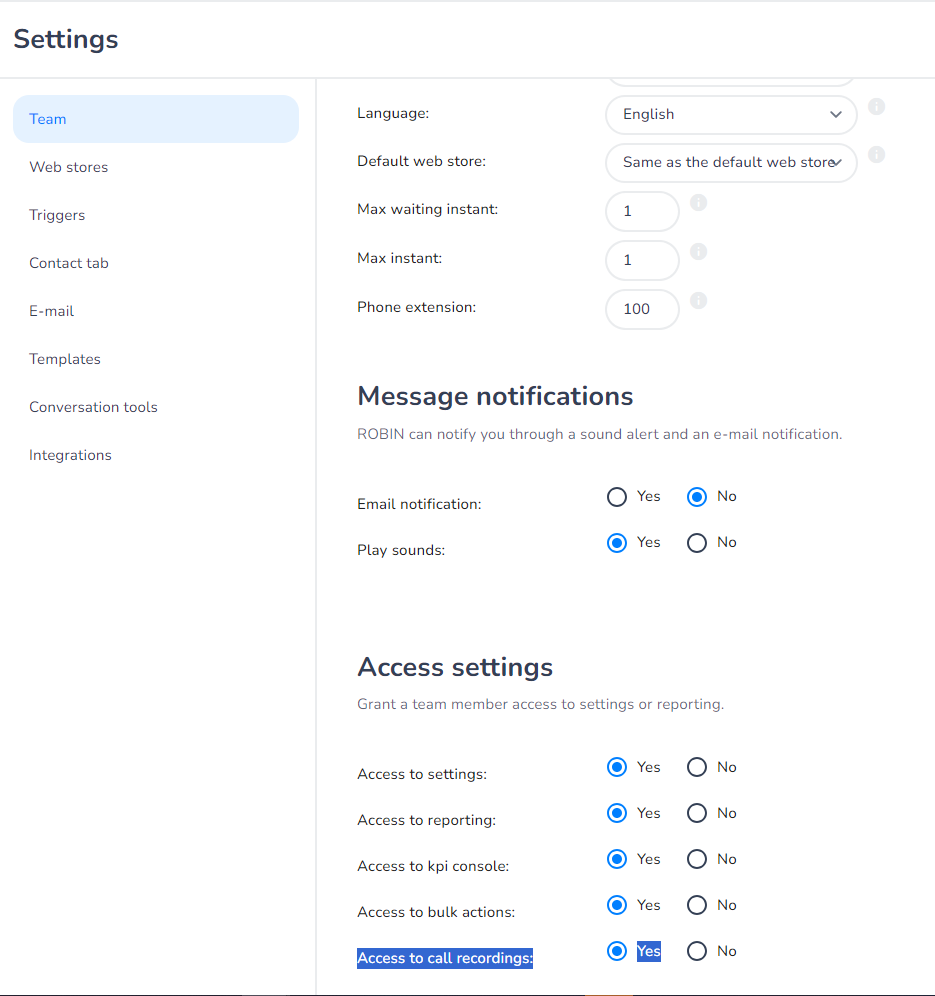The image size is (935, 996).
Task: Select No for Access to reporting
Action: point(697,814)
